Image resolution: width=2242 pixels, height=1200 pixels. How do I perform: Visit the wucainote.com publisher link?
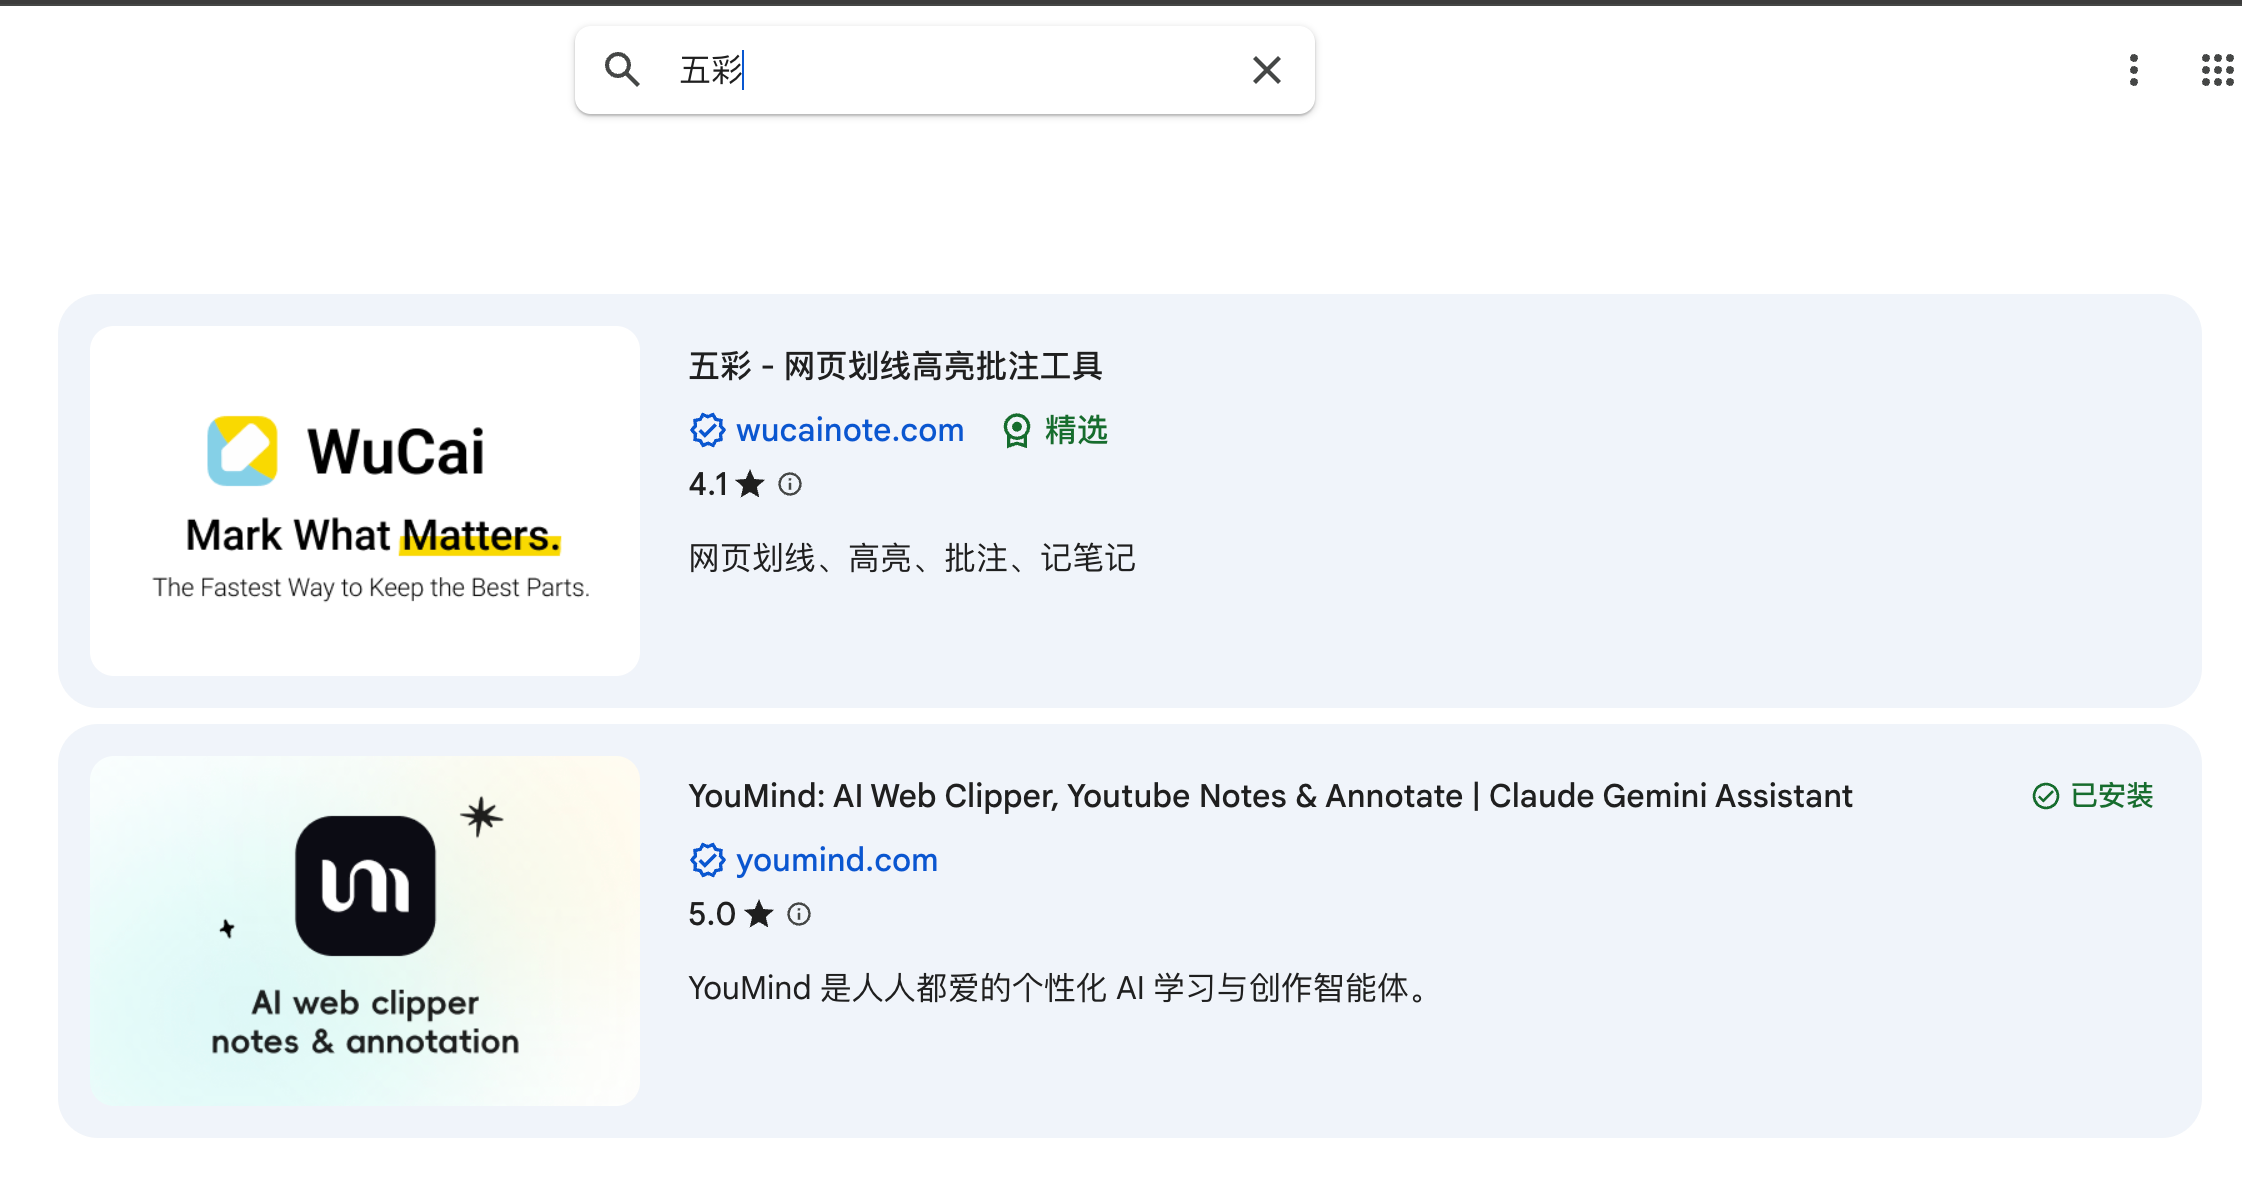[850, 430]
